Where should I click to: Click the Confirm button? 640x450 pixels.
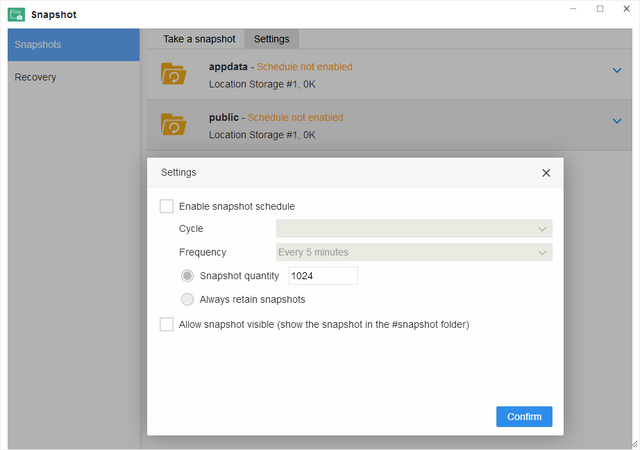click(524, 417)
